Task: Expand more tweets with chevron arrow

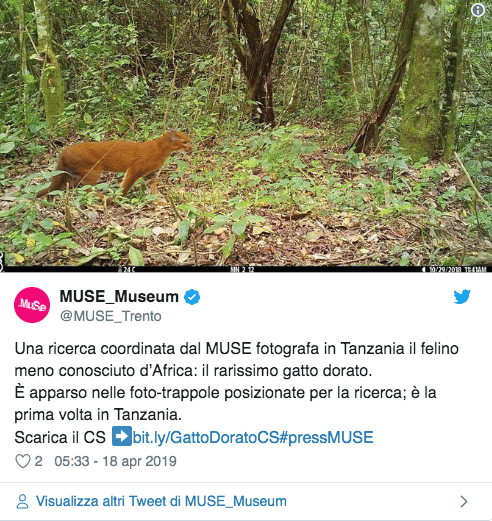Action: pyautogui.click(x=464, y=501)
